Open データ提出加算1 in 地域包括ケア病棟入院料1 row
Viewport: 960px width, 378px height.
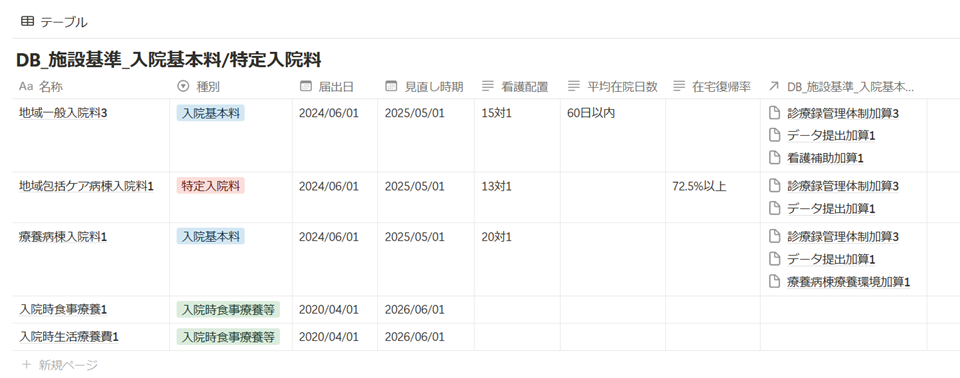tap(831, 208)
